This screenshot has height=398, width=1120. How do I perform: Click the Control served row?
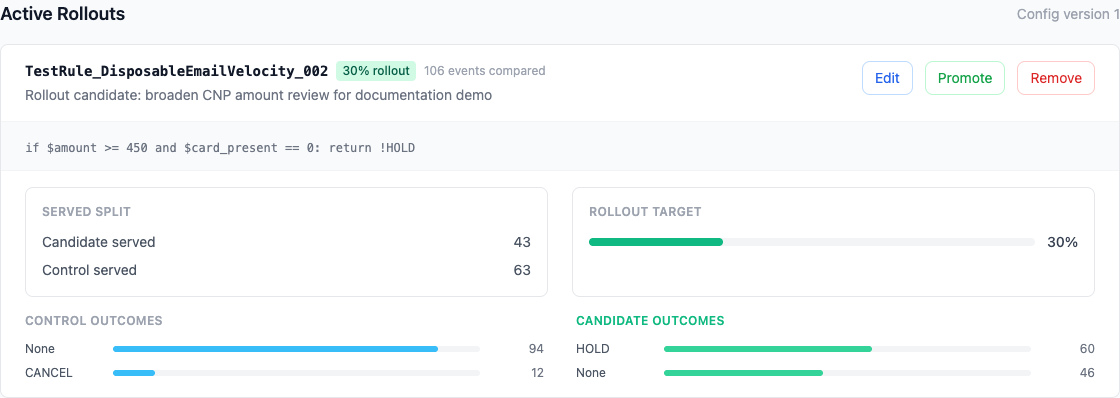point(286,270)
